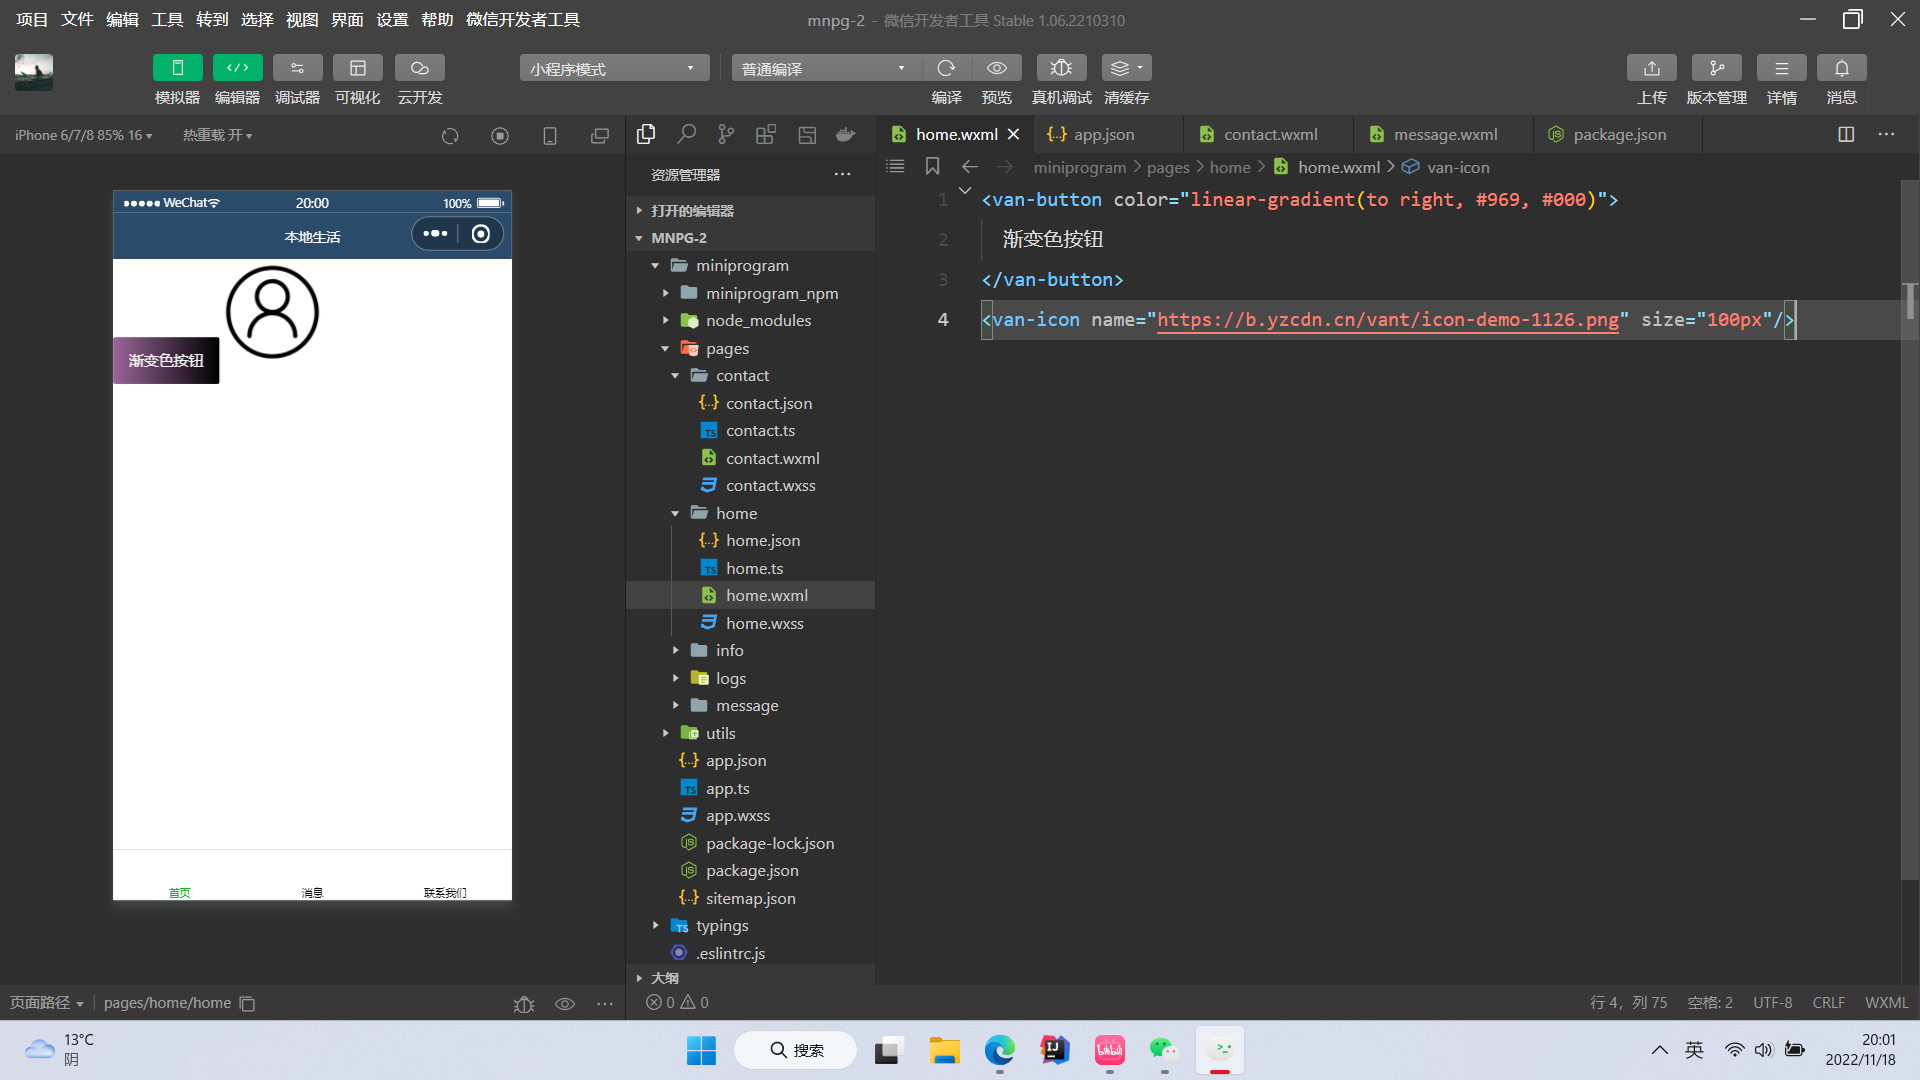
Task: Click the 联系我们 tab in simulator
Action: click(x=445, y=891)
